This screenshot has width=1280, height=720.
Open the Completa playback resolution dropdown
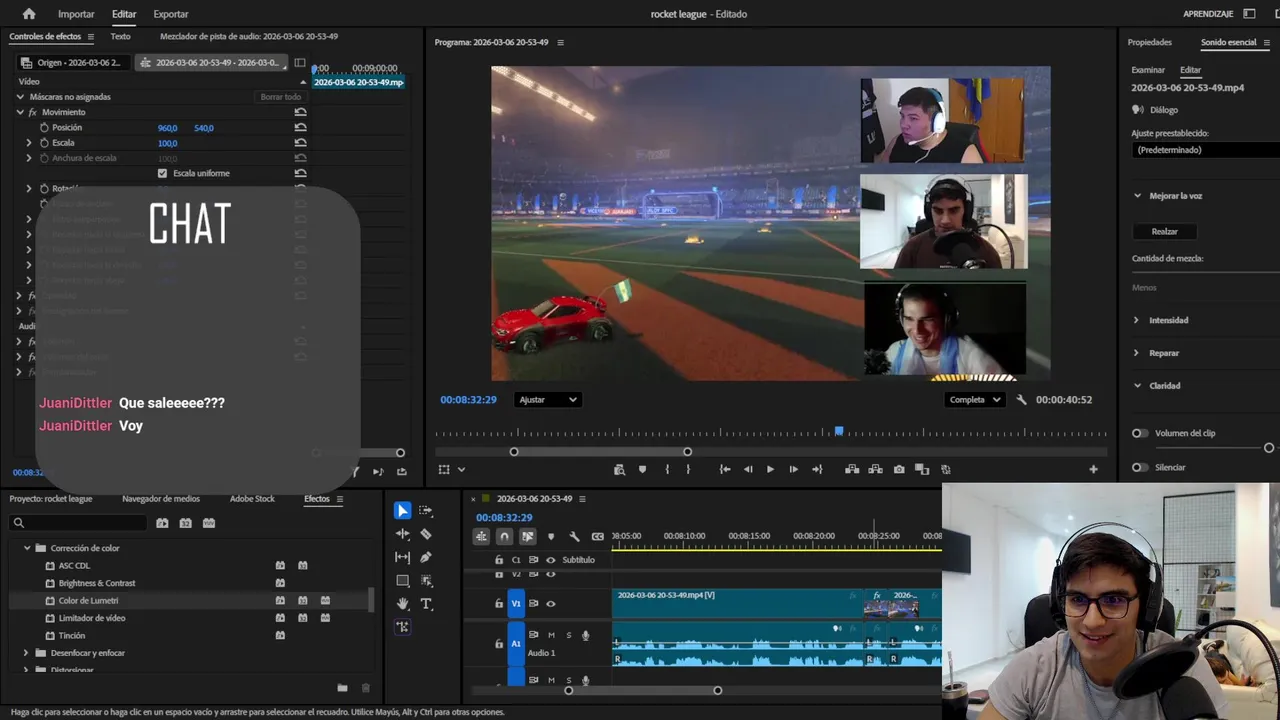coord(975,400)
